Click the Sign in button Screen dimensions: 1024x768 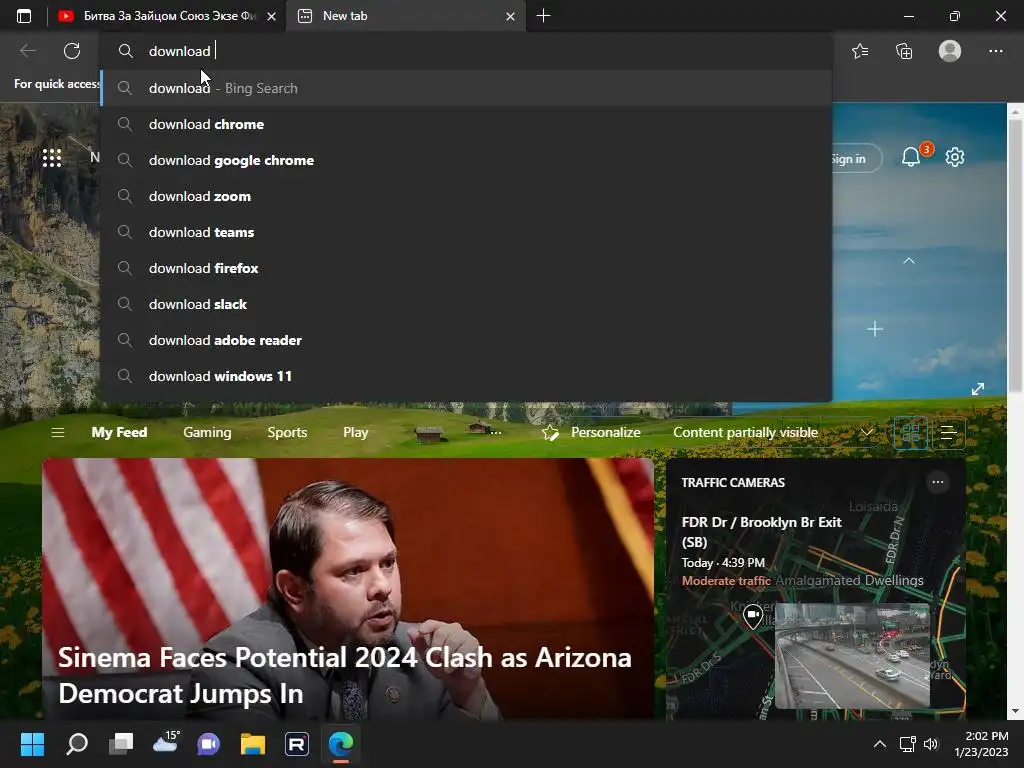pos(856,159)
